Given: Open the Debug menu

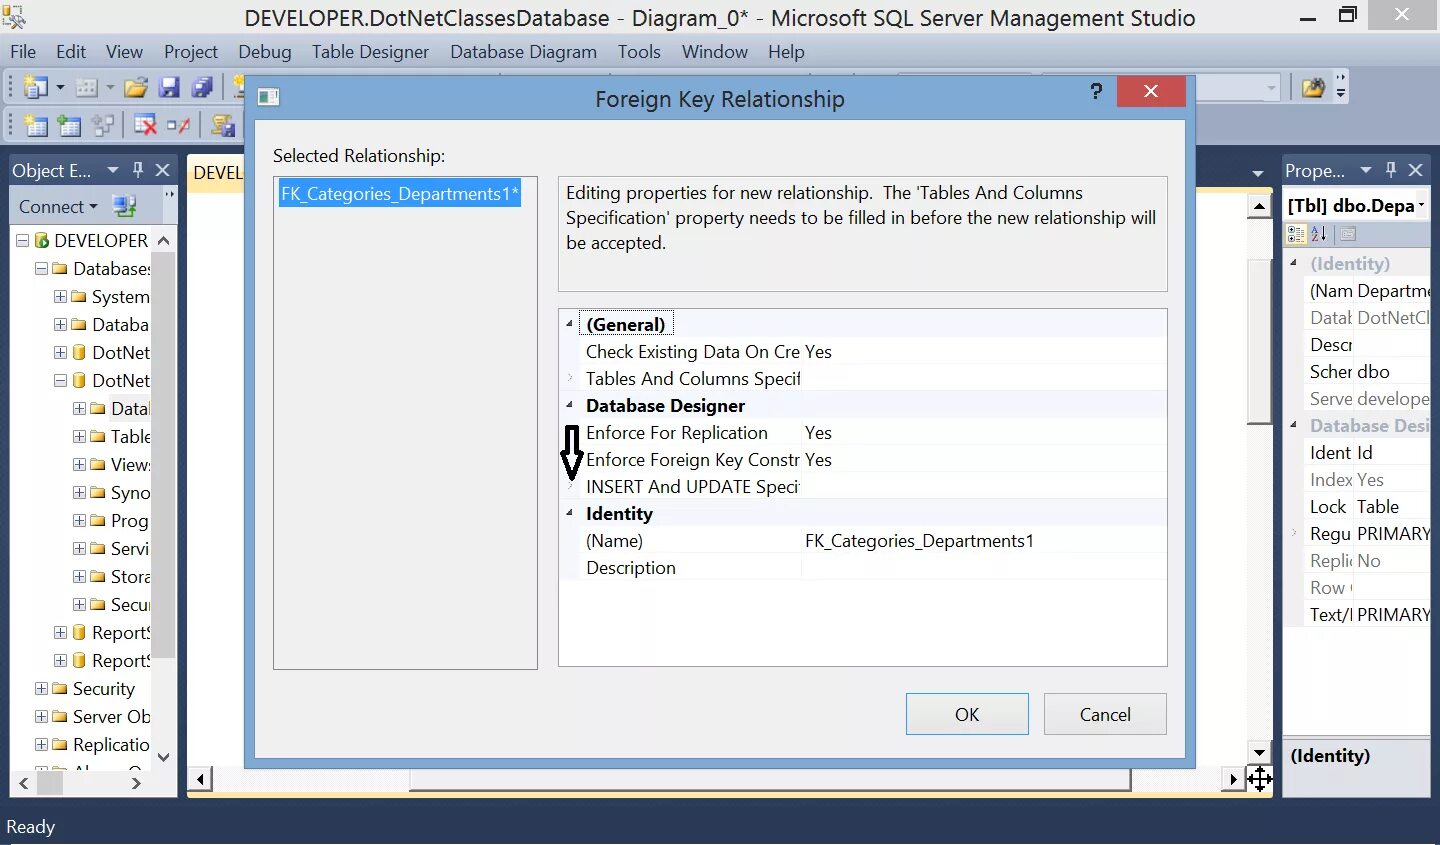Looking at the screenshot, I should point(265,51).
